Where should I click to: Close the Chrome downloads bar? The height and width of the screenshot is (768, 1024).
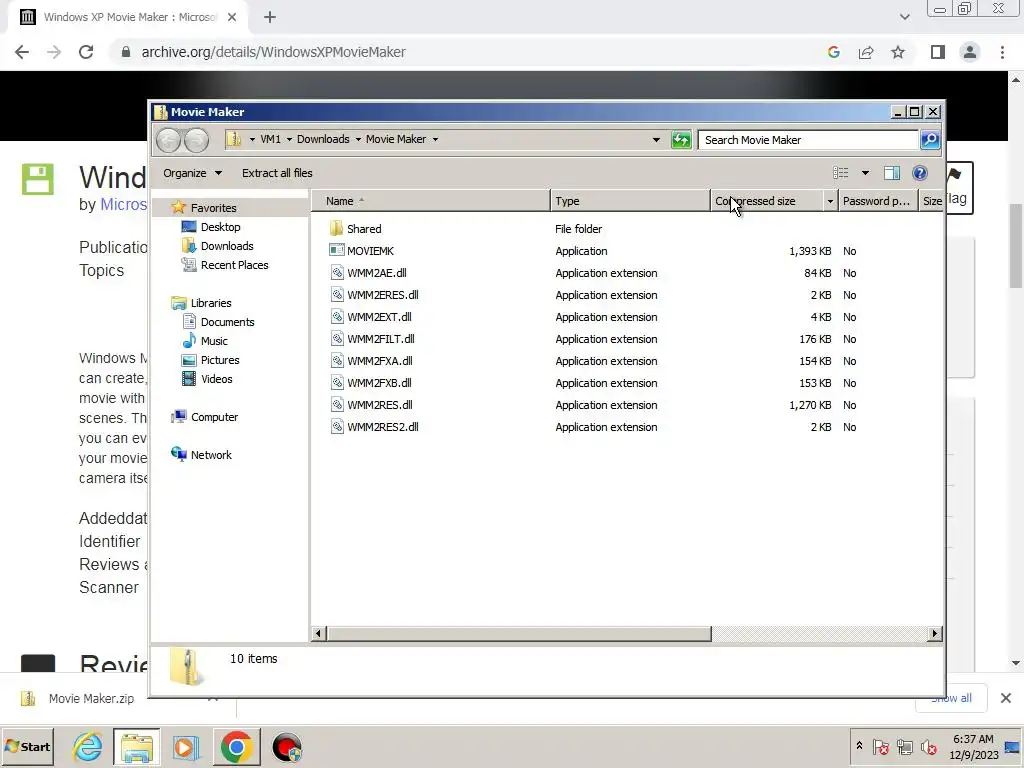click(x=1006, y=698)
